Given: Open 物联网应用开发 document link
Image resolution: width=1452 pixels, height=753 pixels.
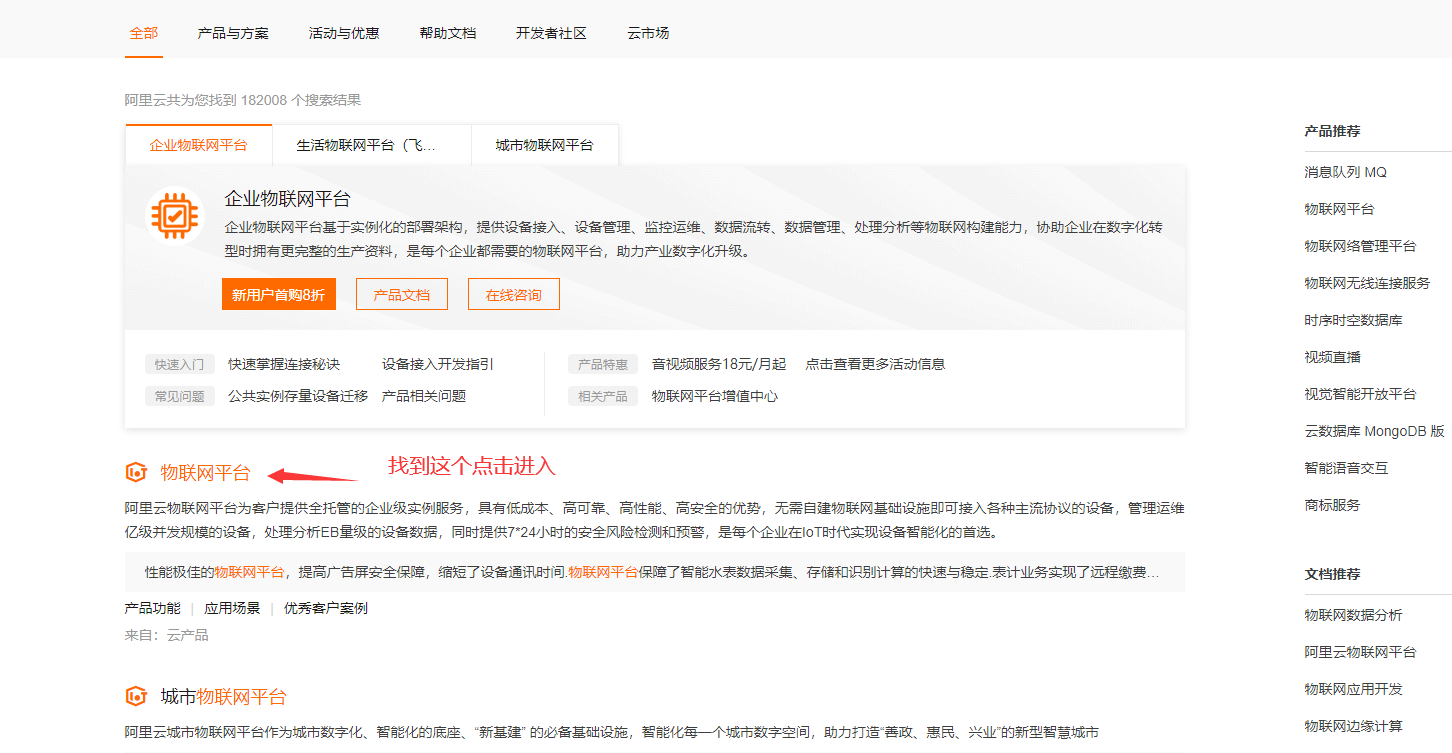Looking at the screenshot, I should [1353, 689].
